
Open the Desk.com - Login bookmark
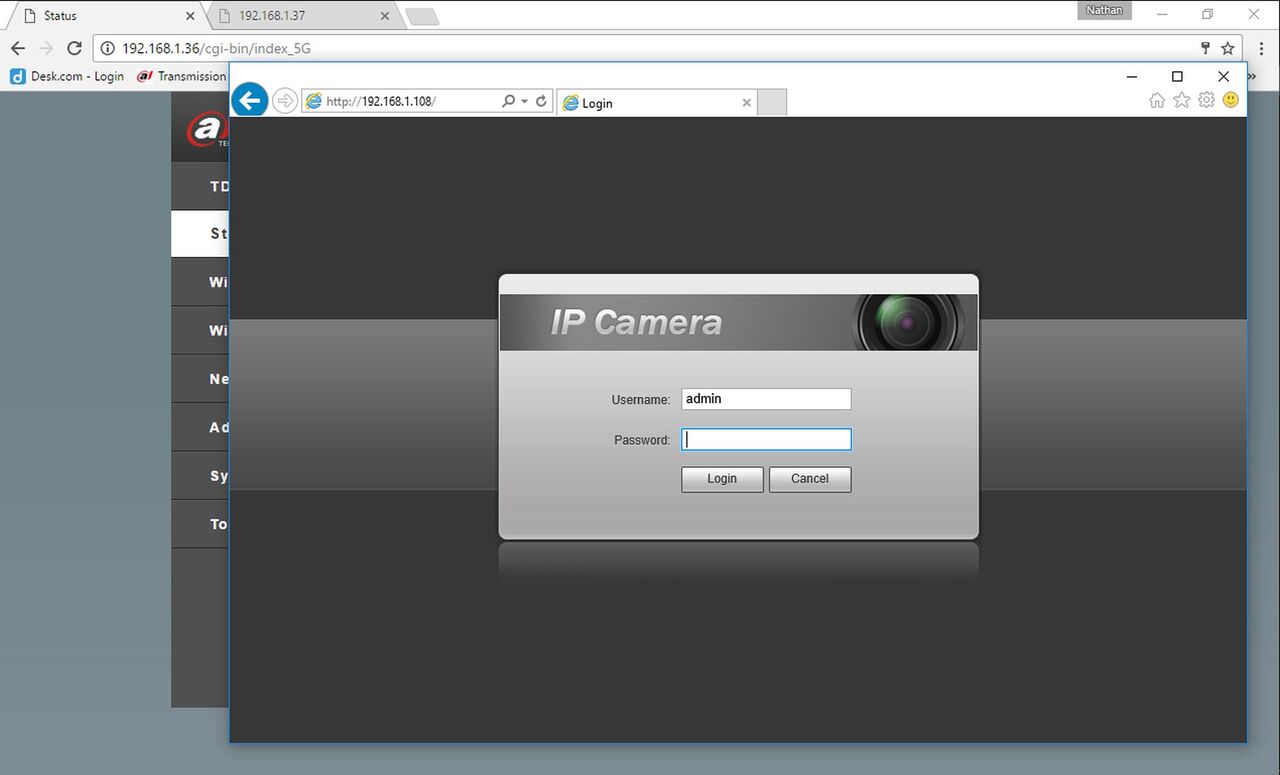point(67,76)
